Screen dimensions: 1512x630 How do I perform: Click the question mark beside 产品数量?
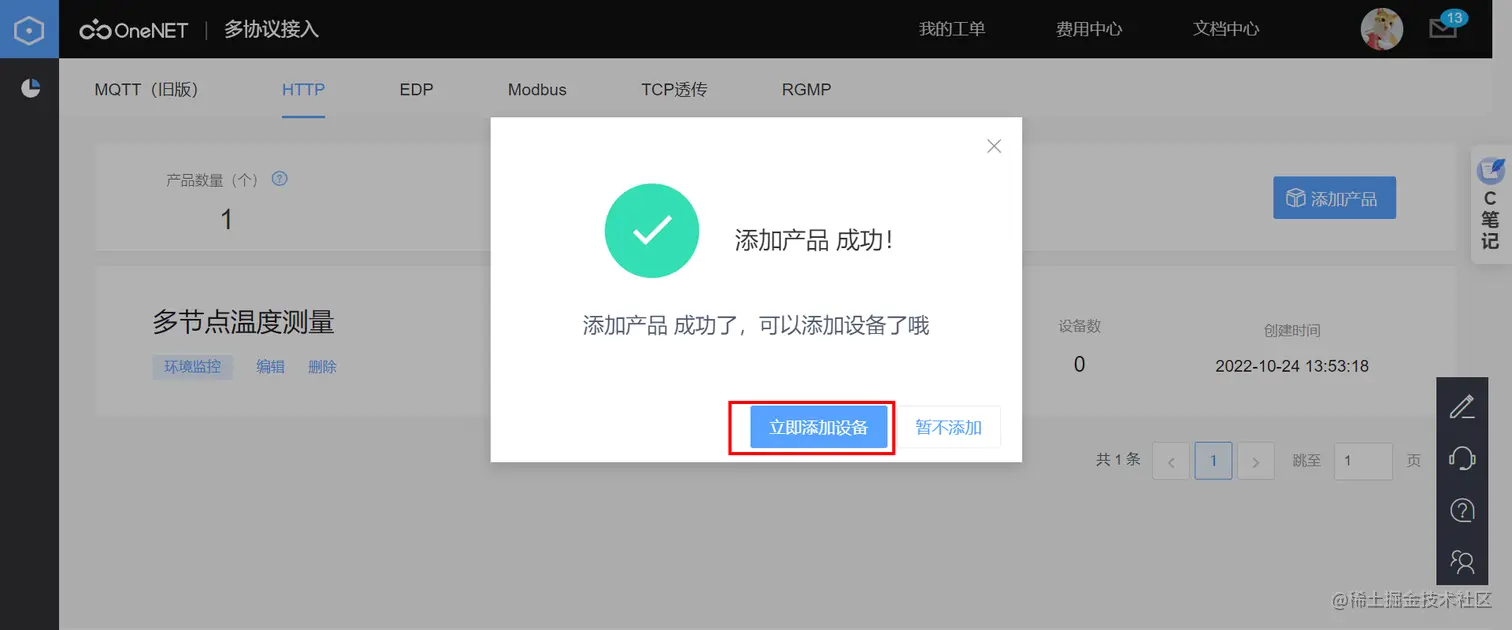[x=280, y=179]
